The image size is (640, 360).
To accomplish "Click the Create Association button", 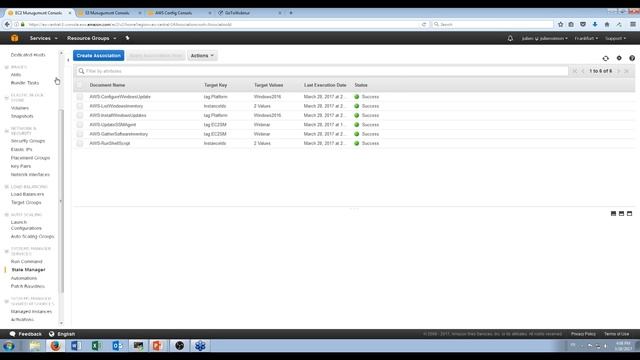I will pos(98,56).
